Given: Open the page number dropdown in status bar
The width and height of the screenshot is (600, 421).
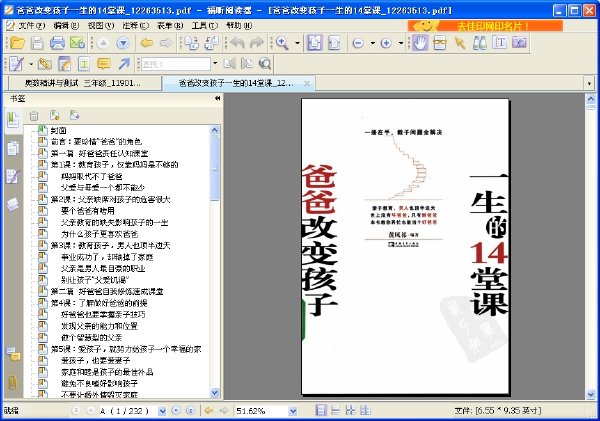Looking at the screenshot, I should pyautogui.click(x=162, y=411).
